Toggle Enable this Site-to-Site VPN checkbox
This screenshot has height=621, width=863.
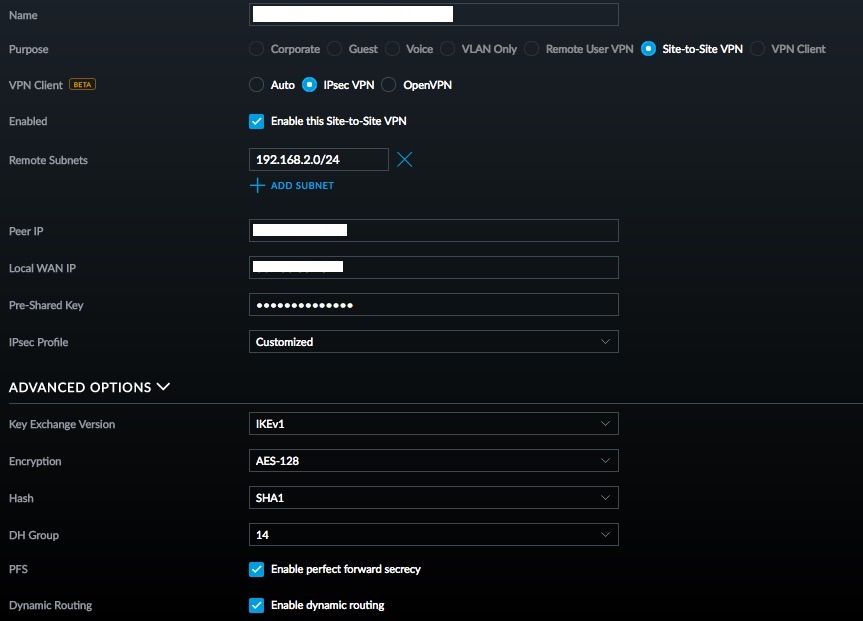pos(257,121)
